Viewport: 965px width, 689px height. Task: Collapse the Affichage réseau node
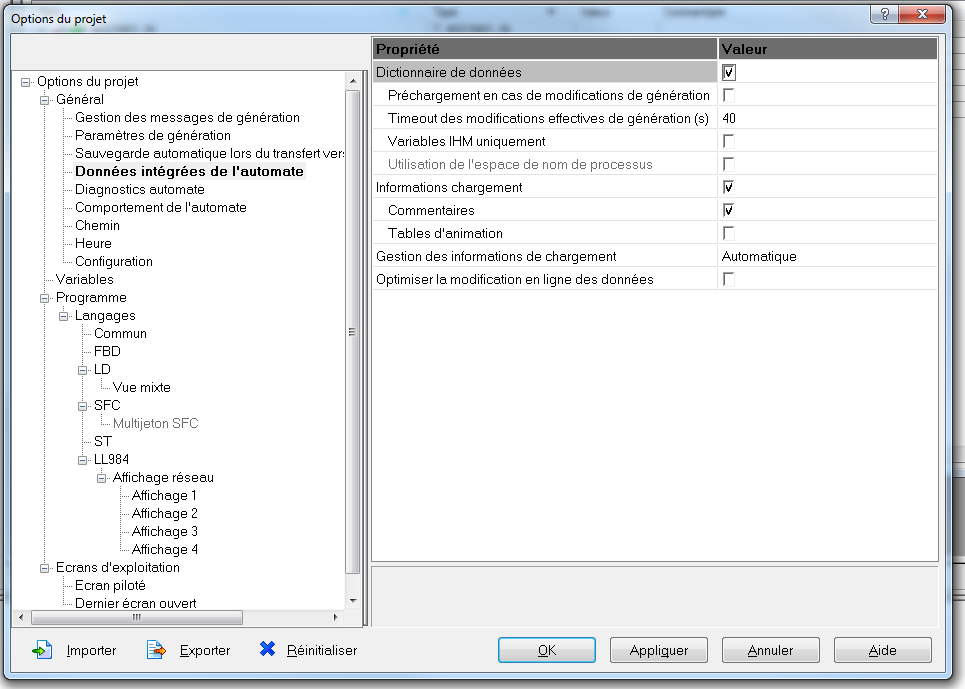(x=102, y=478)
